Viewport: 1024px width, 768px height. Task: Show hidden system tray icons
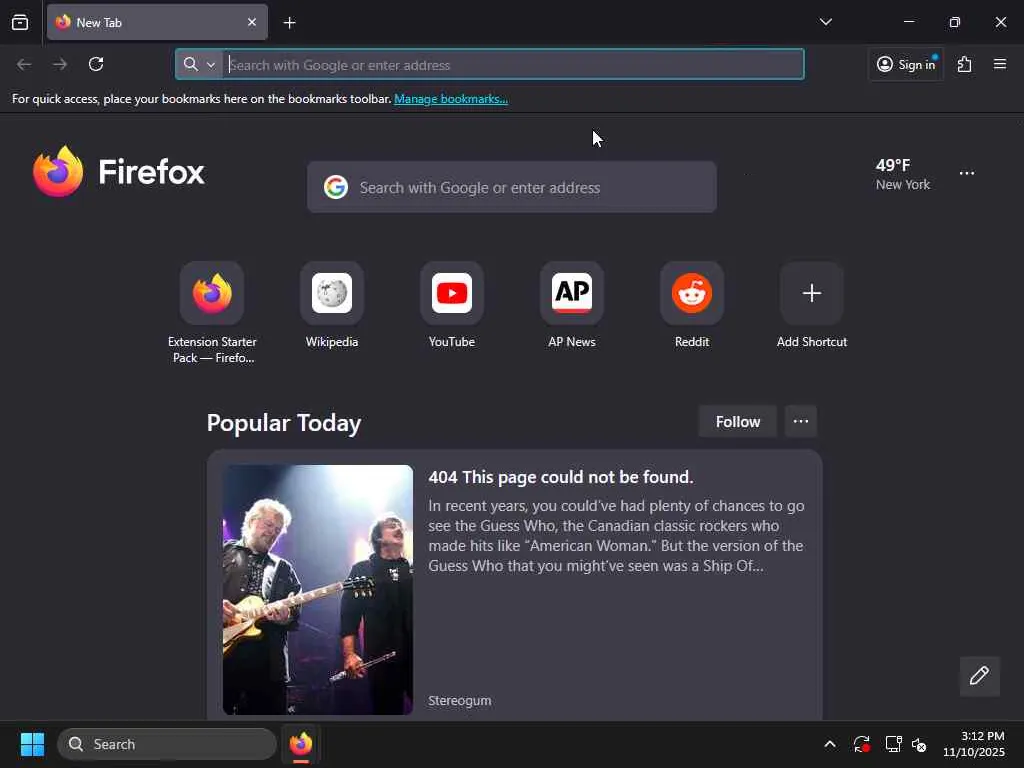click(x=829, y=744)
